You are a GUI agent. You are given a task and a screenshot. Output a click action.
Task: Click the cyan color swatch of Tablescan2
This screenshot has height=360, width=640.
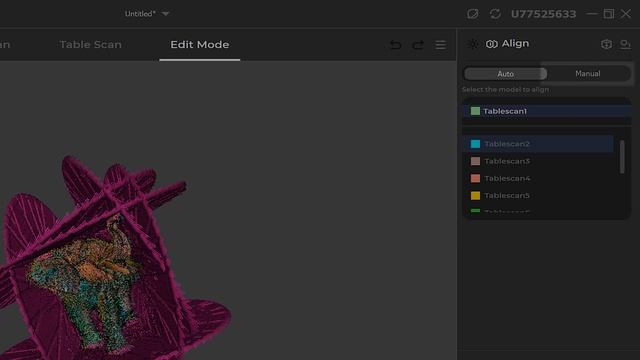point(475,144)
